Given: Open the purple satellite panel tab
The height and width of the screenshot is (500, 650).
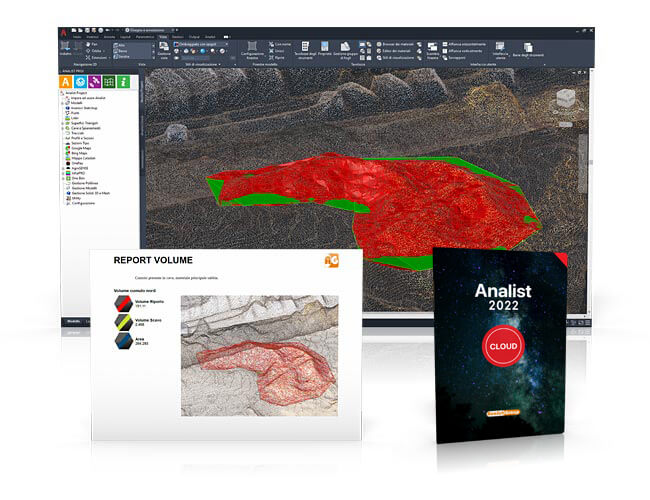Looking at the screenshot, I should point(95,81).
